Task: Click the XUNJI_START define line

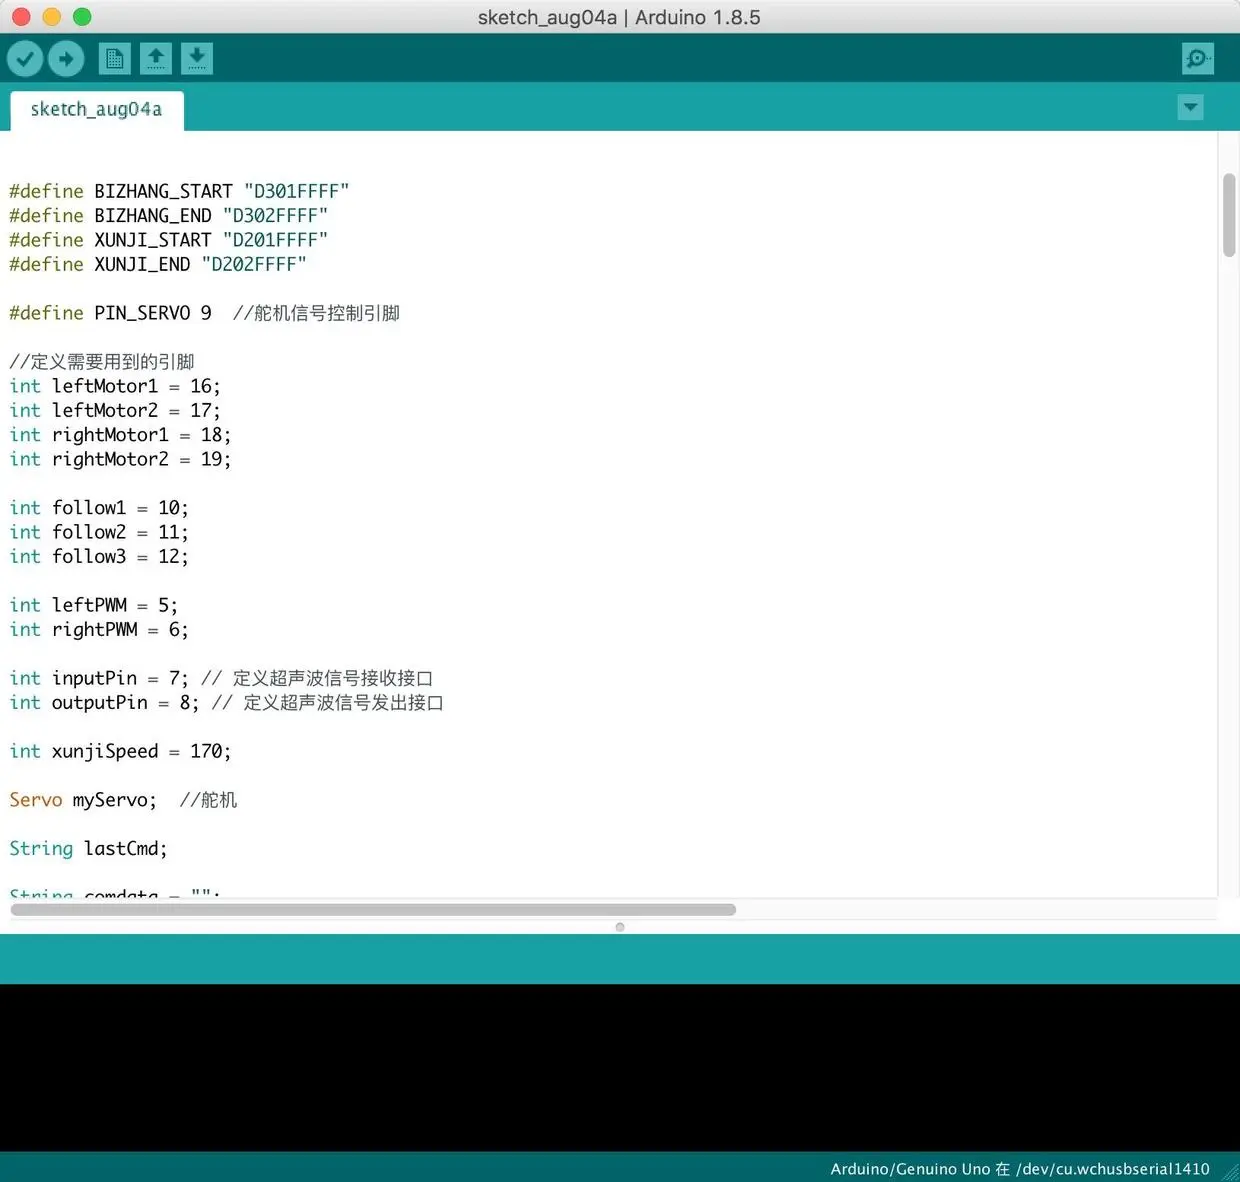Action: 168,240
